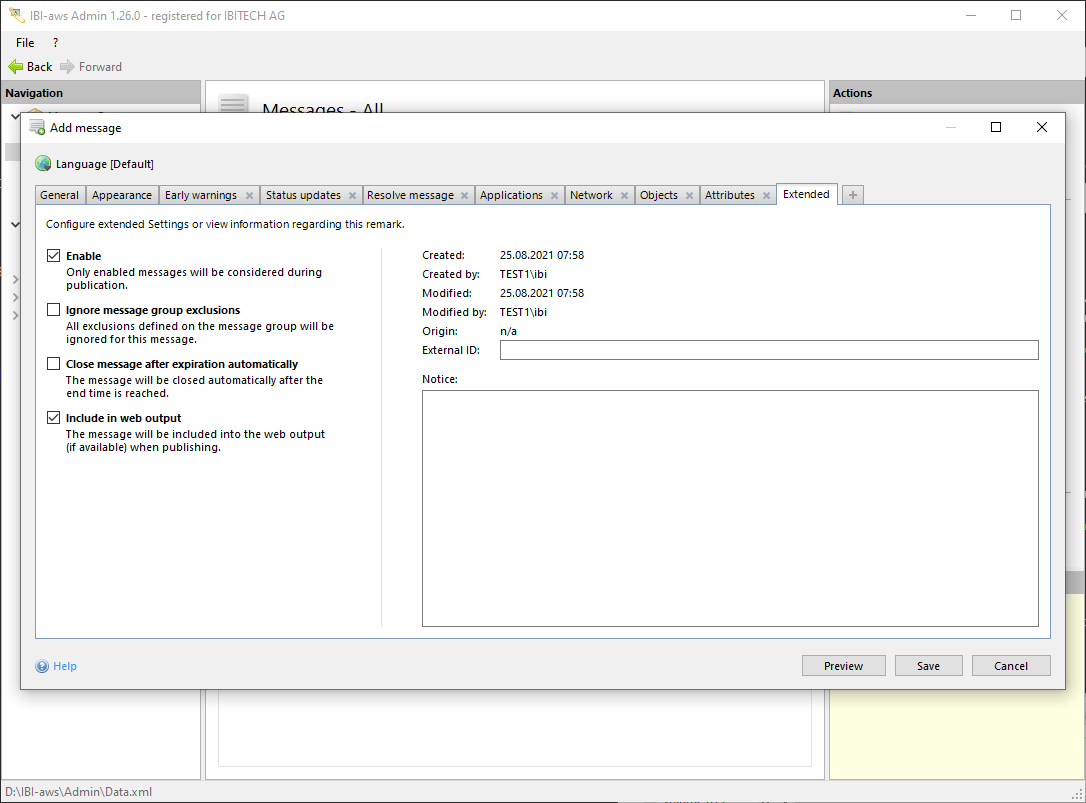
Task: Click the Language globe icon
Action: point(43,164)
